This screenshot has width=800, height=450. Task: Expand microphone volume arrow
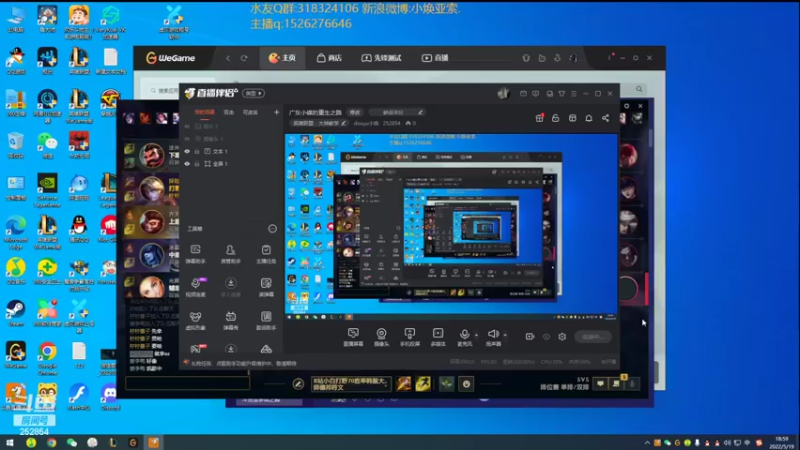tap(477, 335)
